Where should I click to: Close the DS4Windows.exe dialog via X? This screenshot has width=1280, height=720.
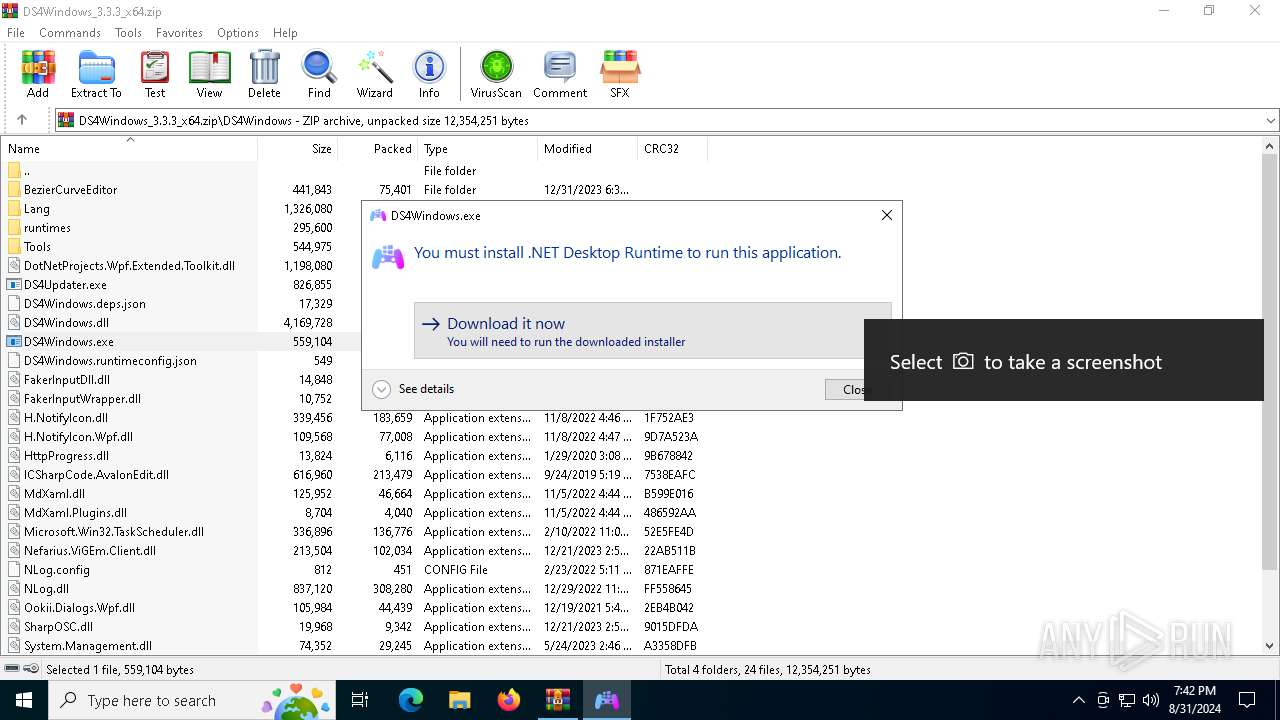coord(886,215)
